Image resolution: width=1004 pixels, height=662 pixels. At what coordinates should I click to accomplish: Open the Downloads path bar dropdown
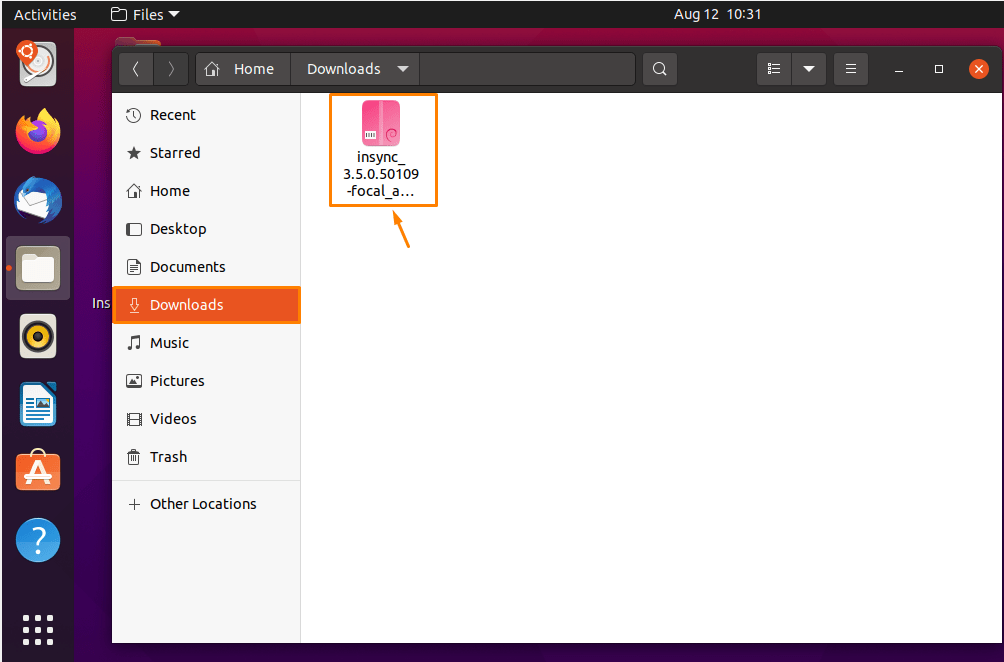(x=403, y=68)
